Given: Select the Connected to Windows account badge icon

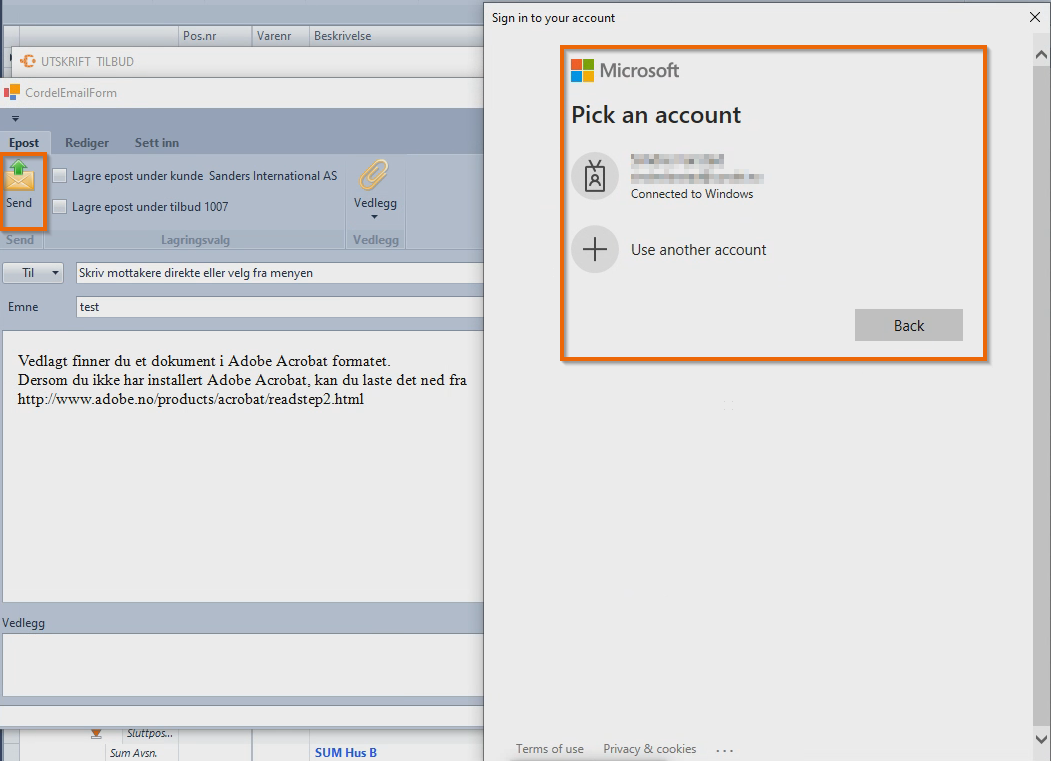Looking at the screenshot, I should [x=595, y=176].
